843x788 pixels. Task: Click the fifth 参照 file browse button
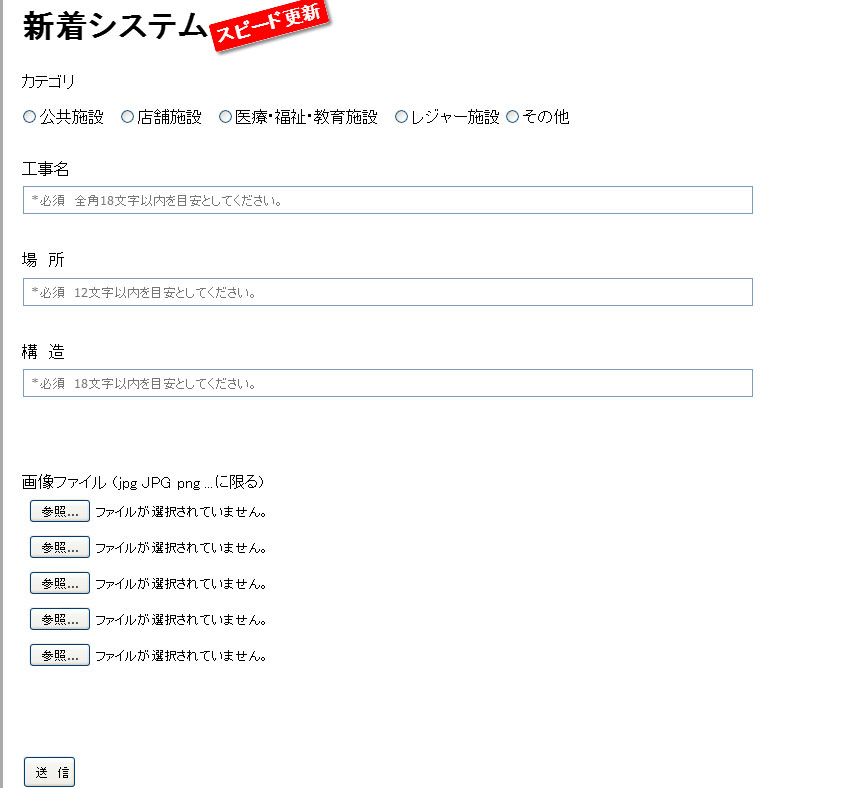click(x=58, y=655)
